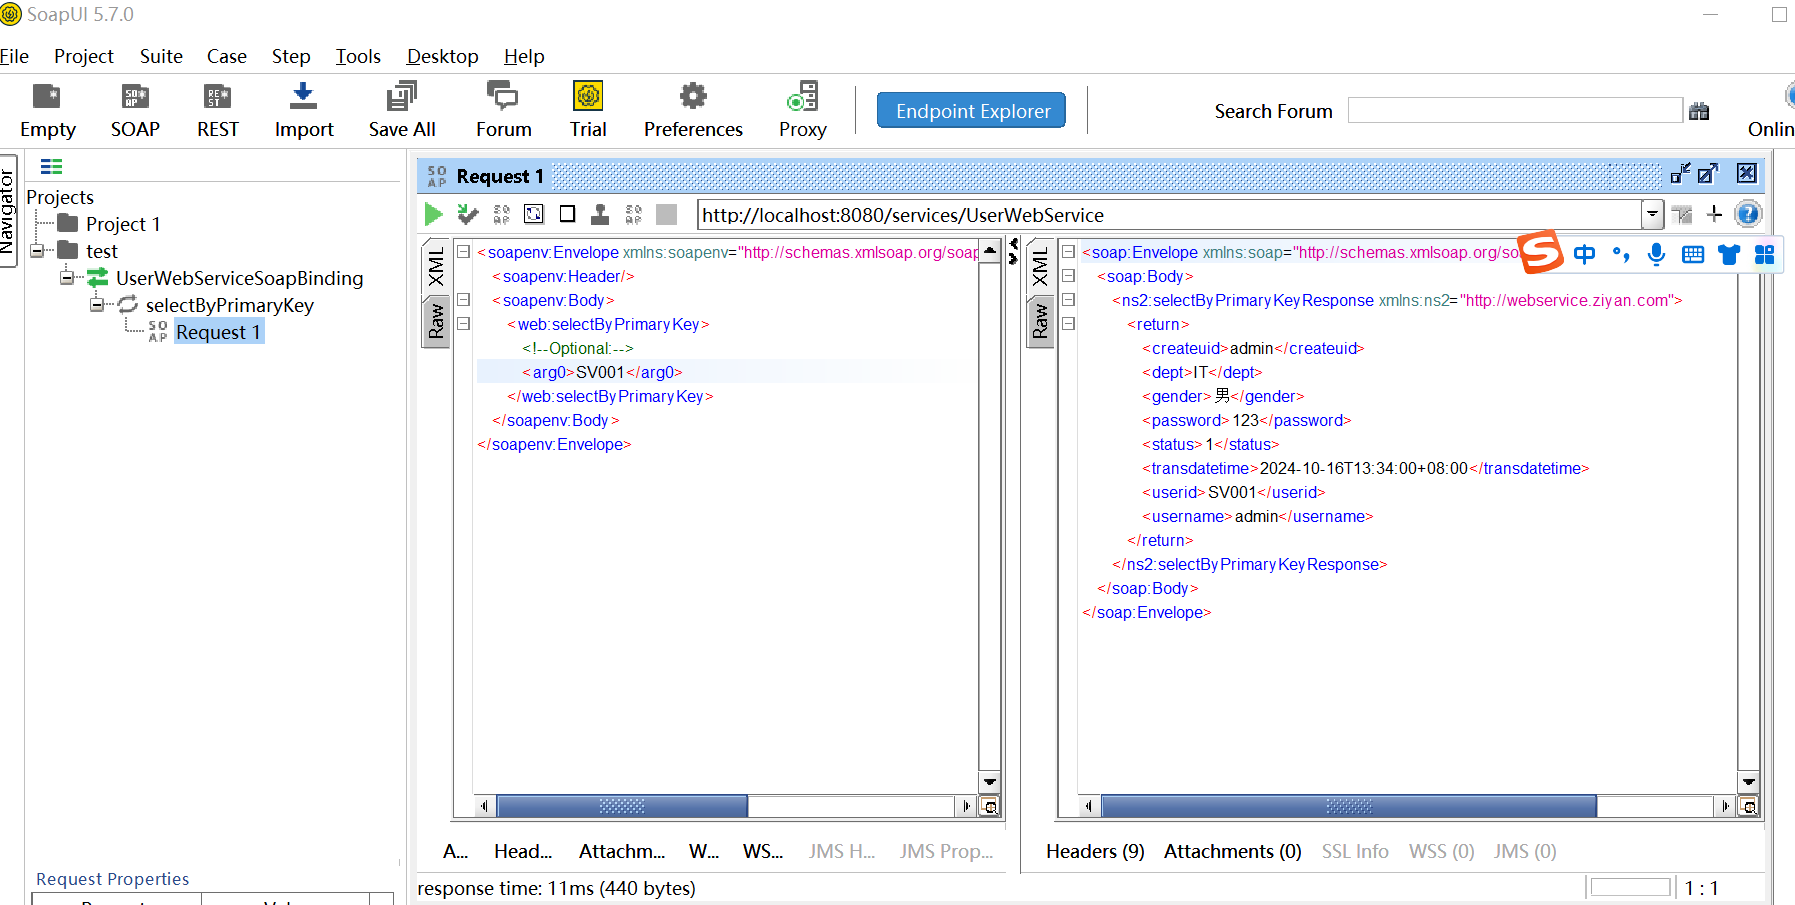The height and width of the screenshot is (905, 1795).
Task: Select the response XML side tab
Action: click(x=1040, y=268)
